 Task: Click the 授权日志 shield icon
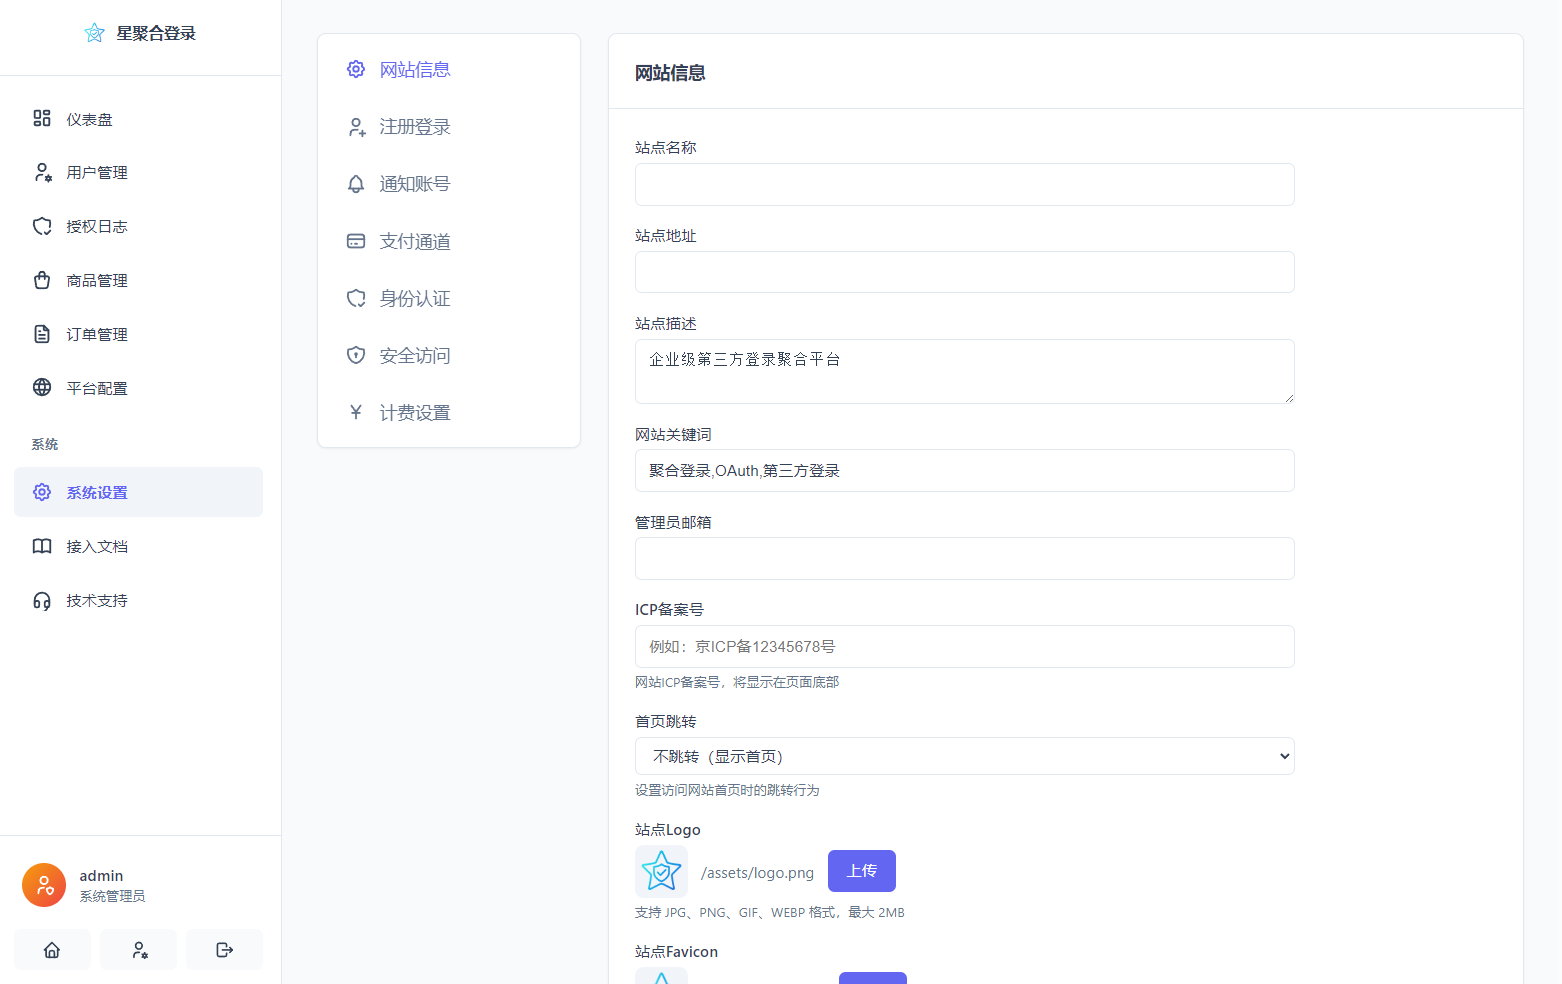[42, 226]
